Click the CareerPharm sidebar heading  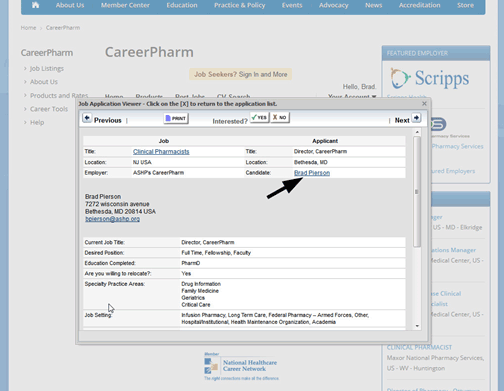(x=47, y=53)
